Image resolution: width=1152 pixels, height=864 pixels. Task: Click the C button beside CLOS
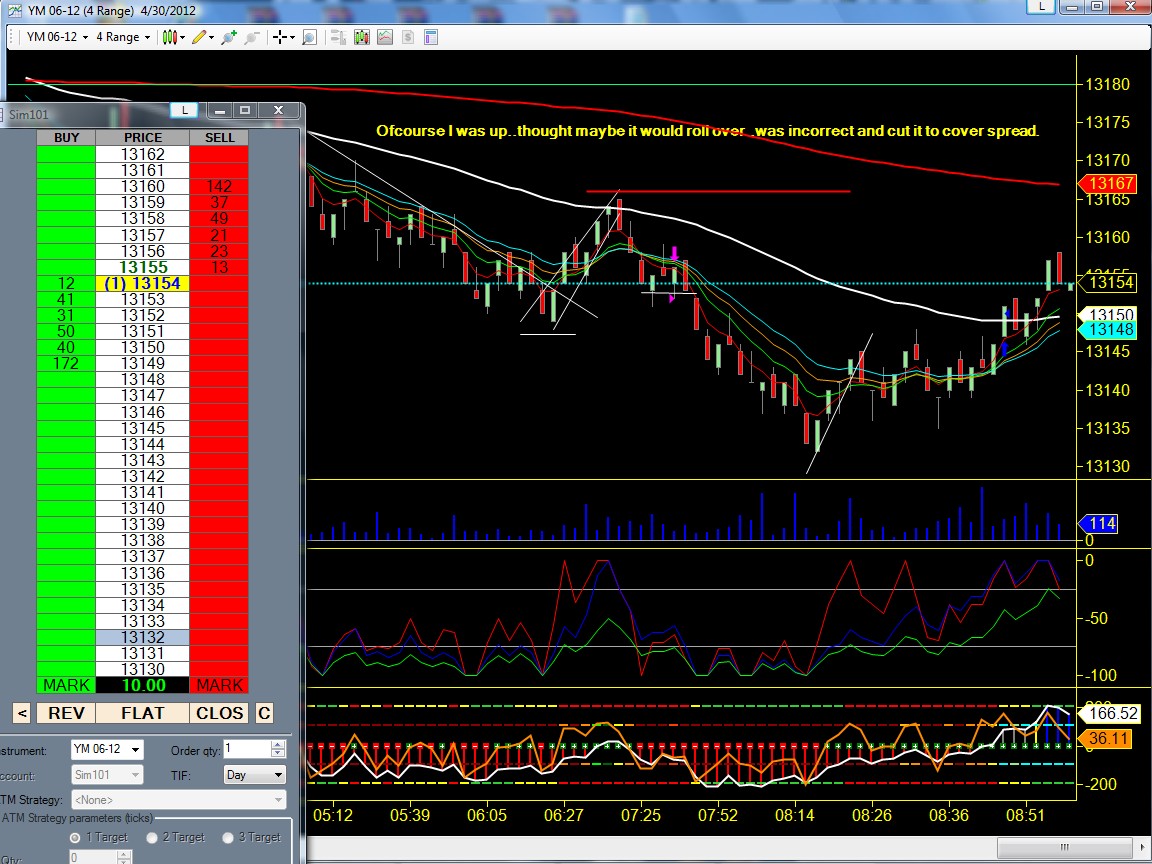coord(264,713)
